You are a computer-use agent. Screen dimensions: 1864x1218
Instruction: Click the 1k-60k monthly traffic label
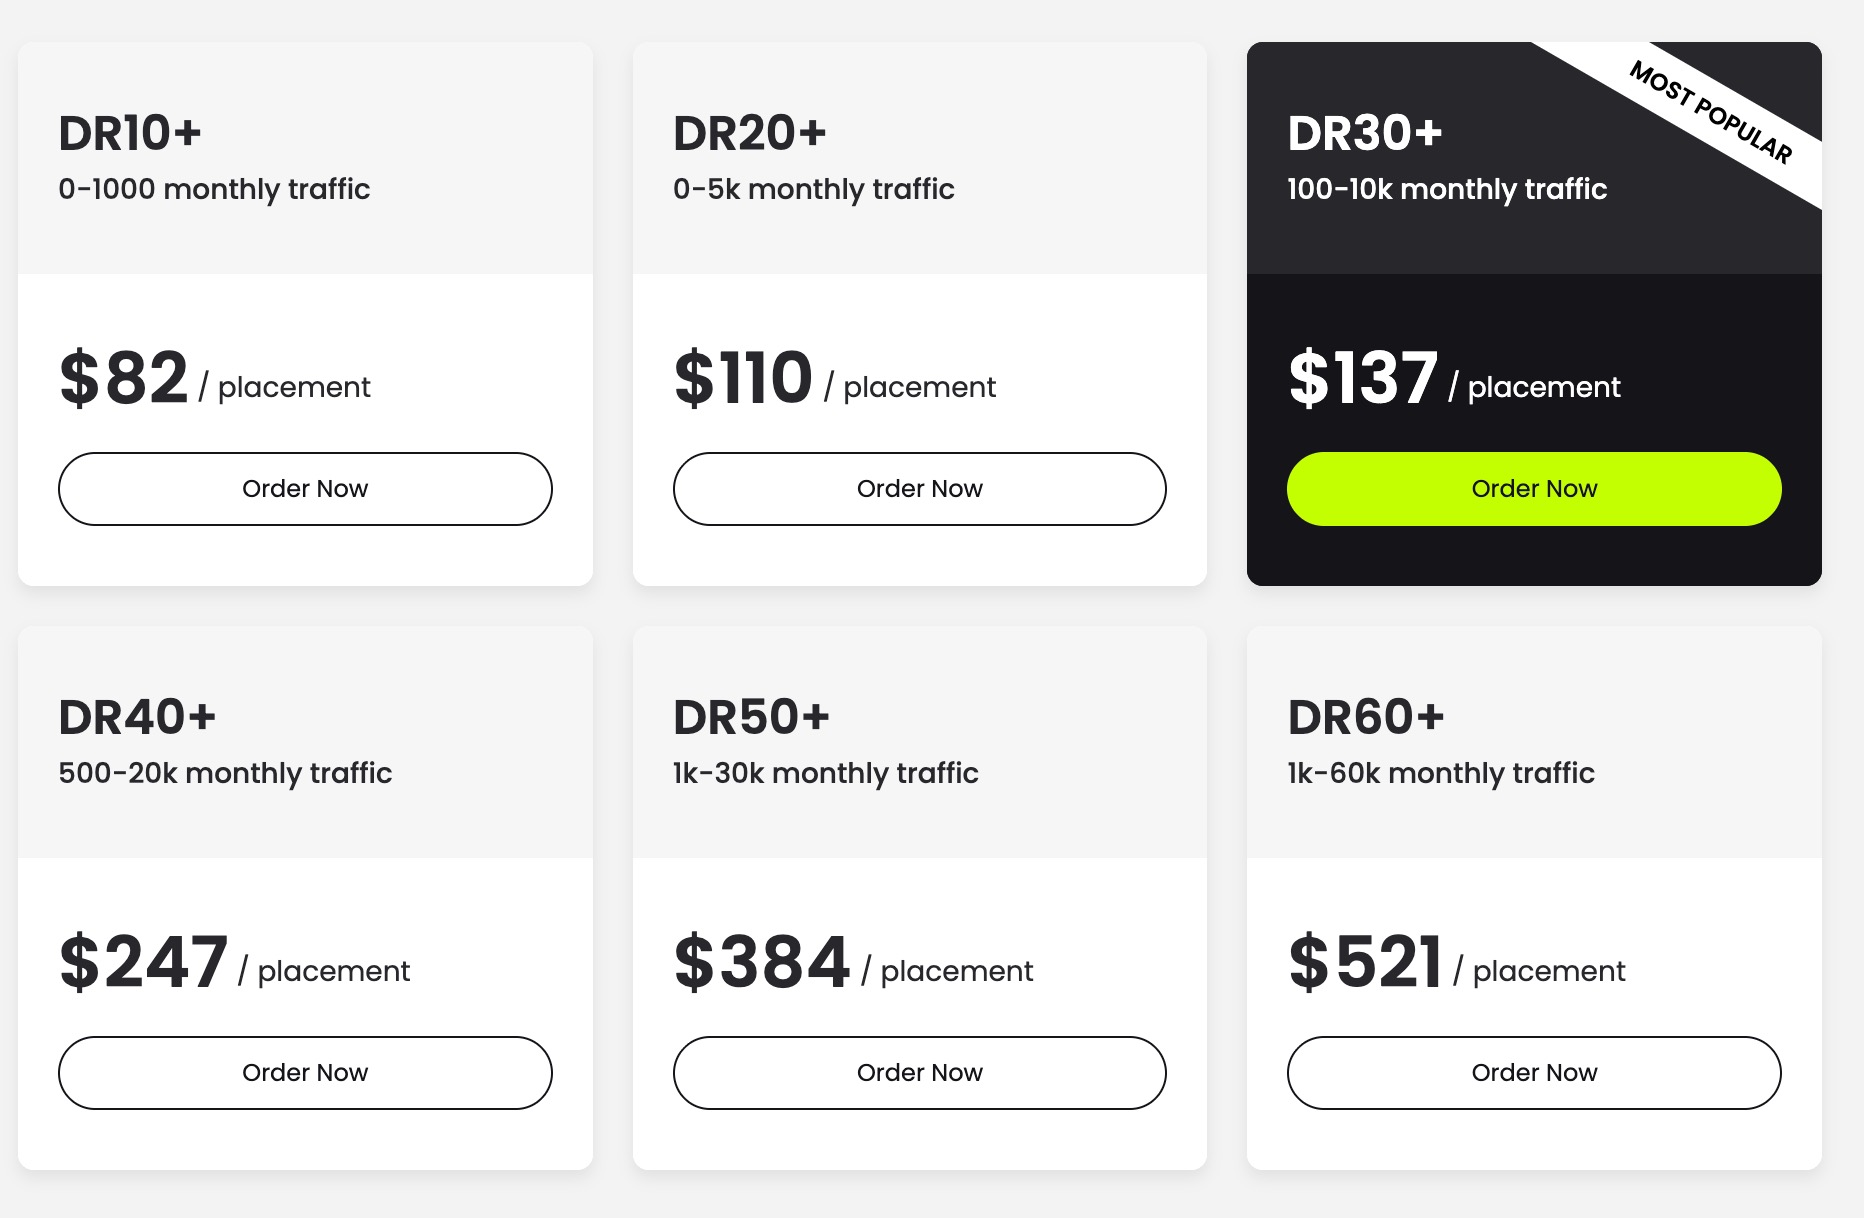[1440, 772]
